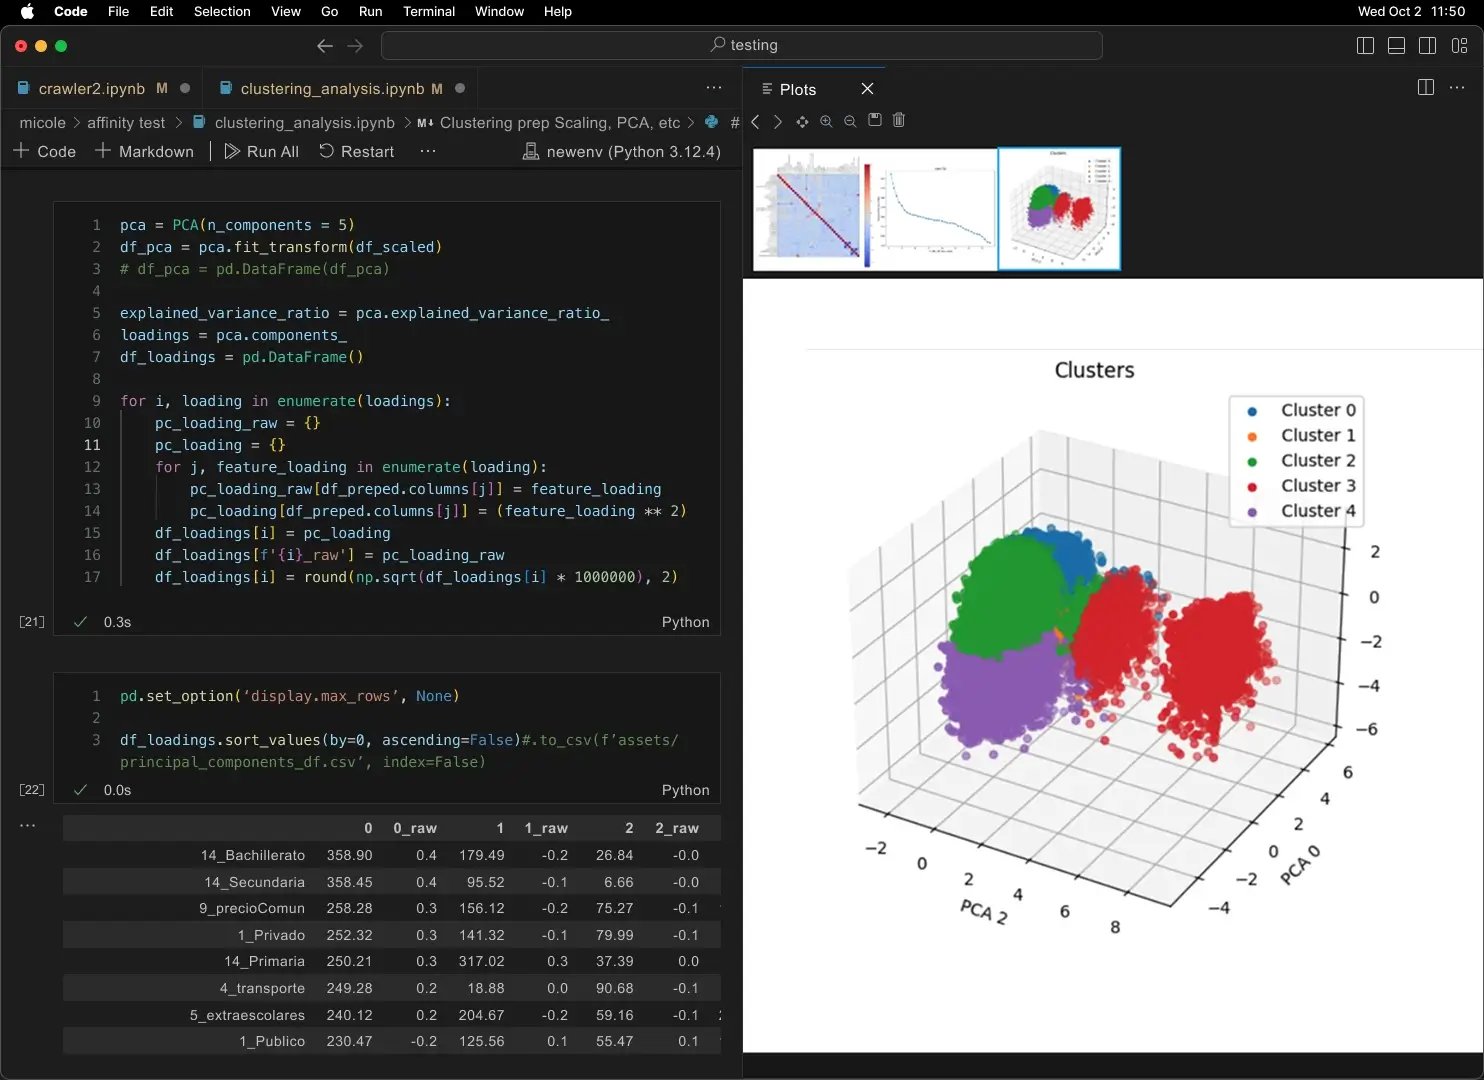Click the 4_transporte row label

[262, 988]
